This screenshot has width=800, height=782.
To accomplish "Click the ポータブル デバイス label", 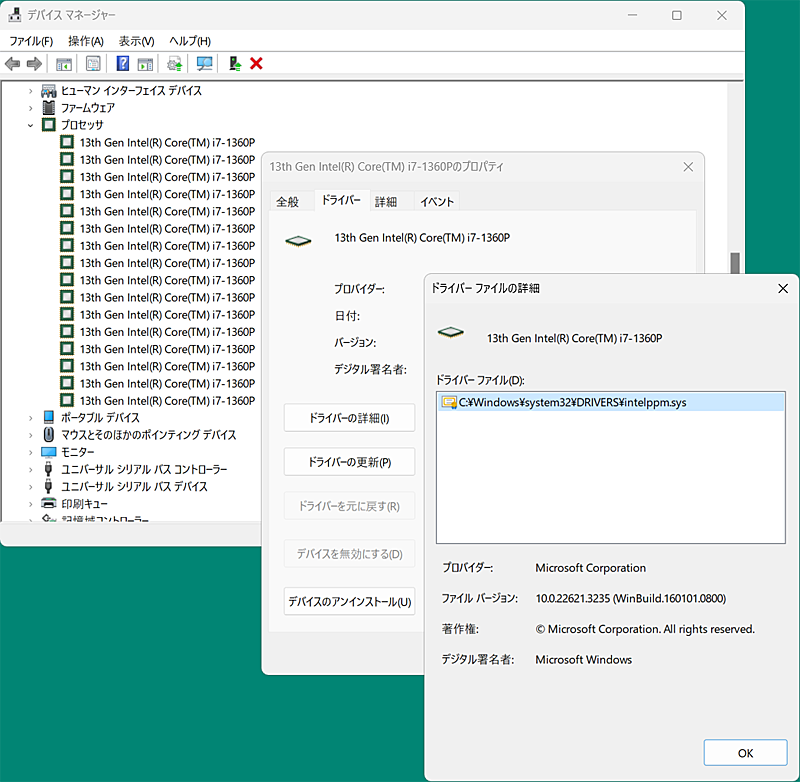I will point(100,417).
